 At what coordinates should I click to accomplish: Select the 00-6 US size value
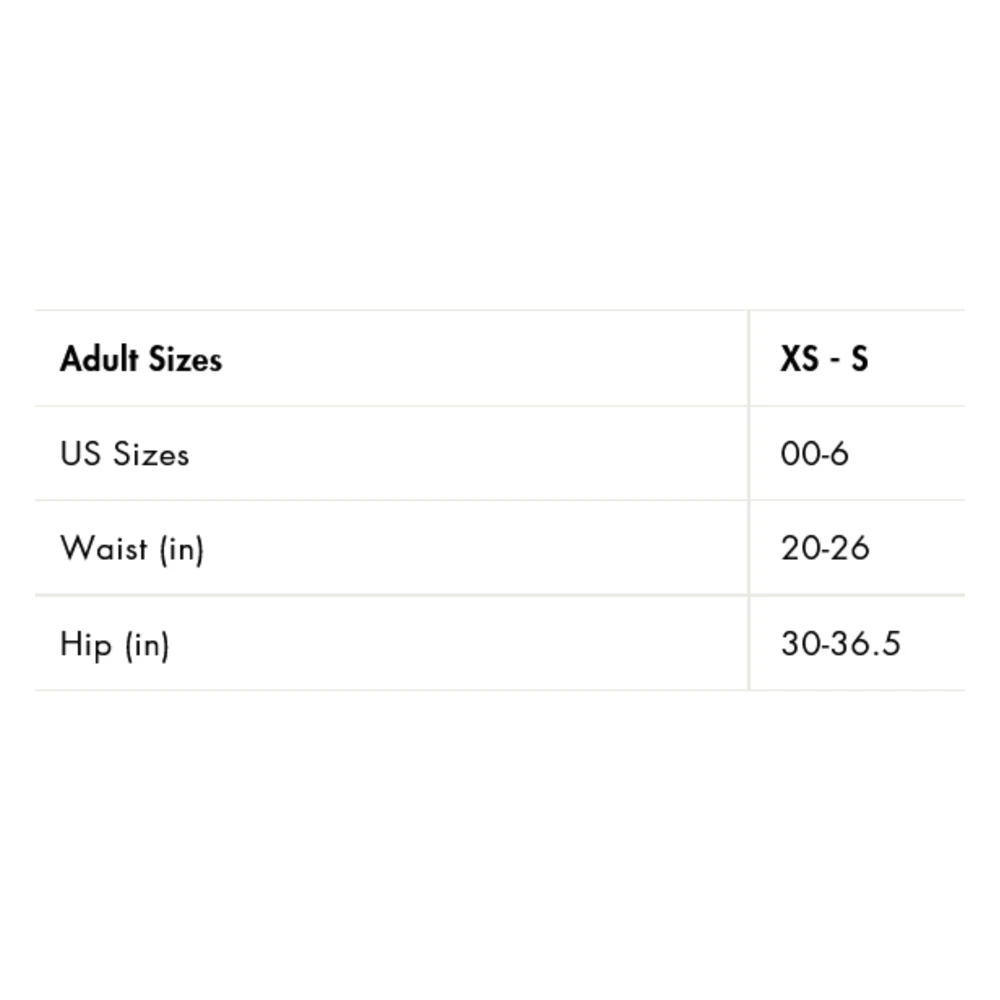tap(814, 454)
